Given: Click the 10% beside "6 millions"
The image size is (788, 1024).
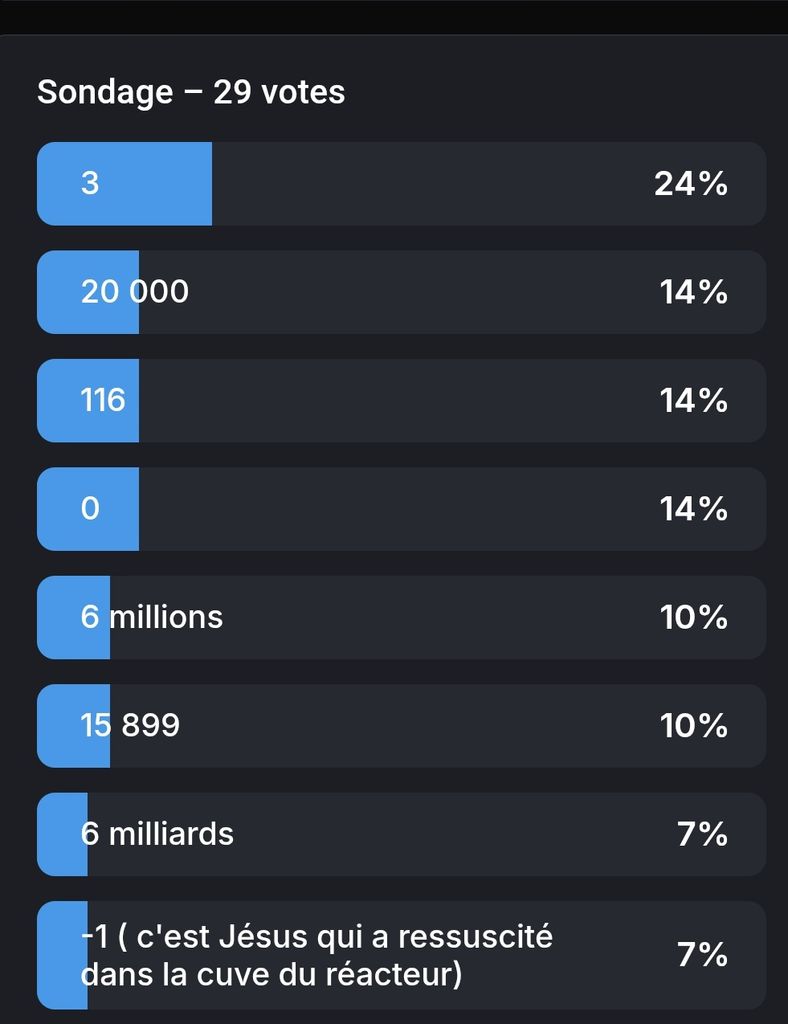Looking at the screenshot, I should (693, 617).
